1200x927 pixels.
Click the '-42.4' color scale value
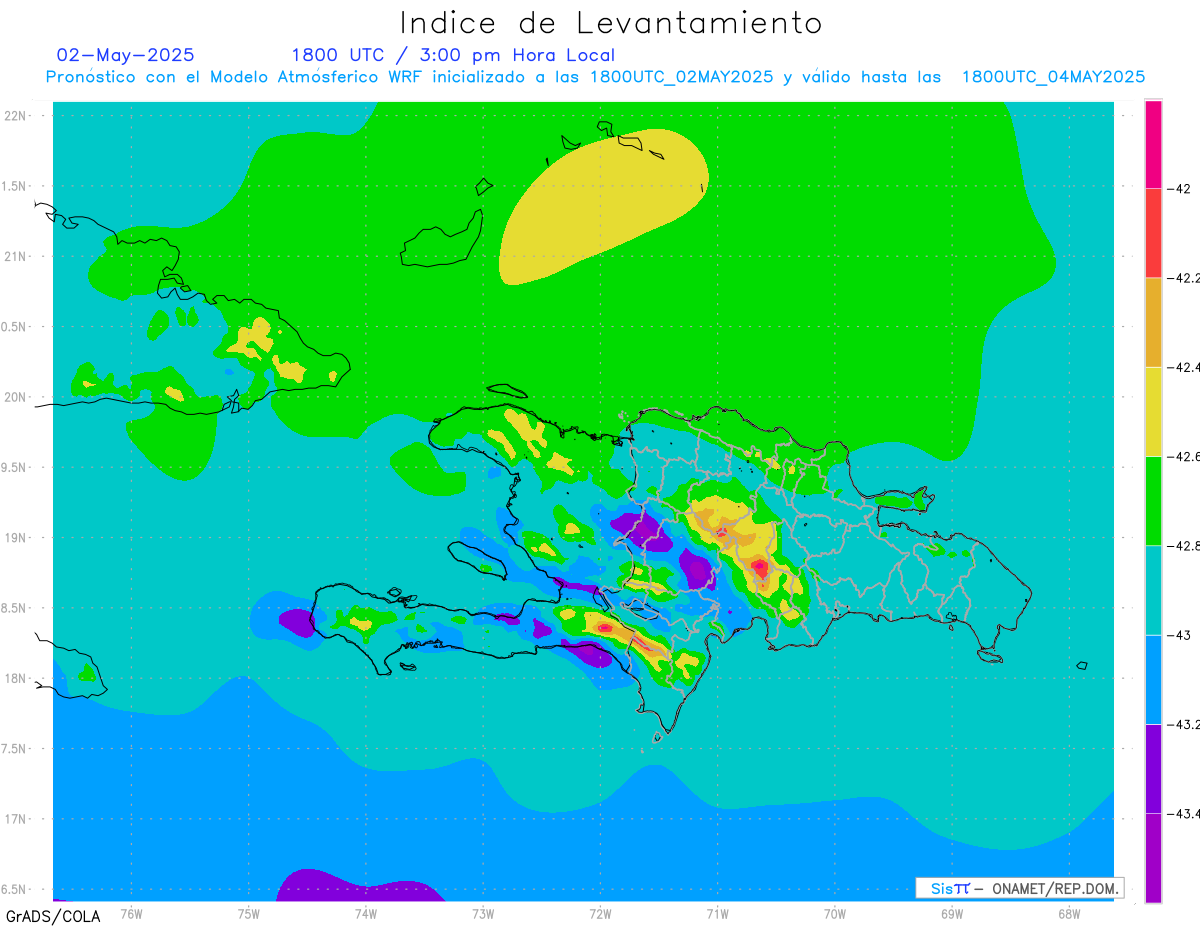pos(1183,367)
